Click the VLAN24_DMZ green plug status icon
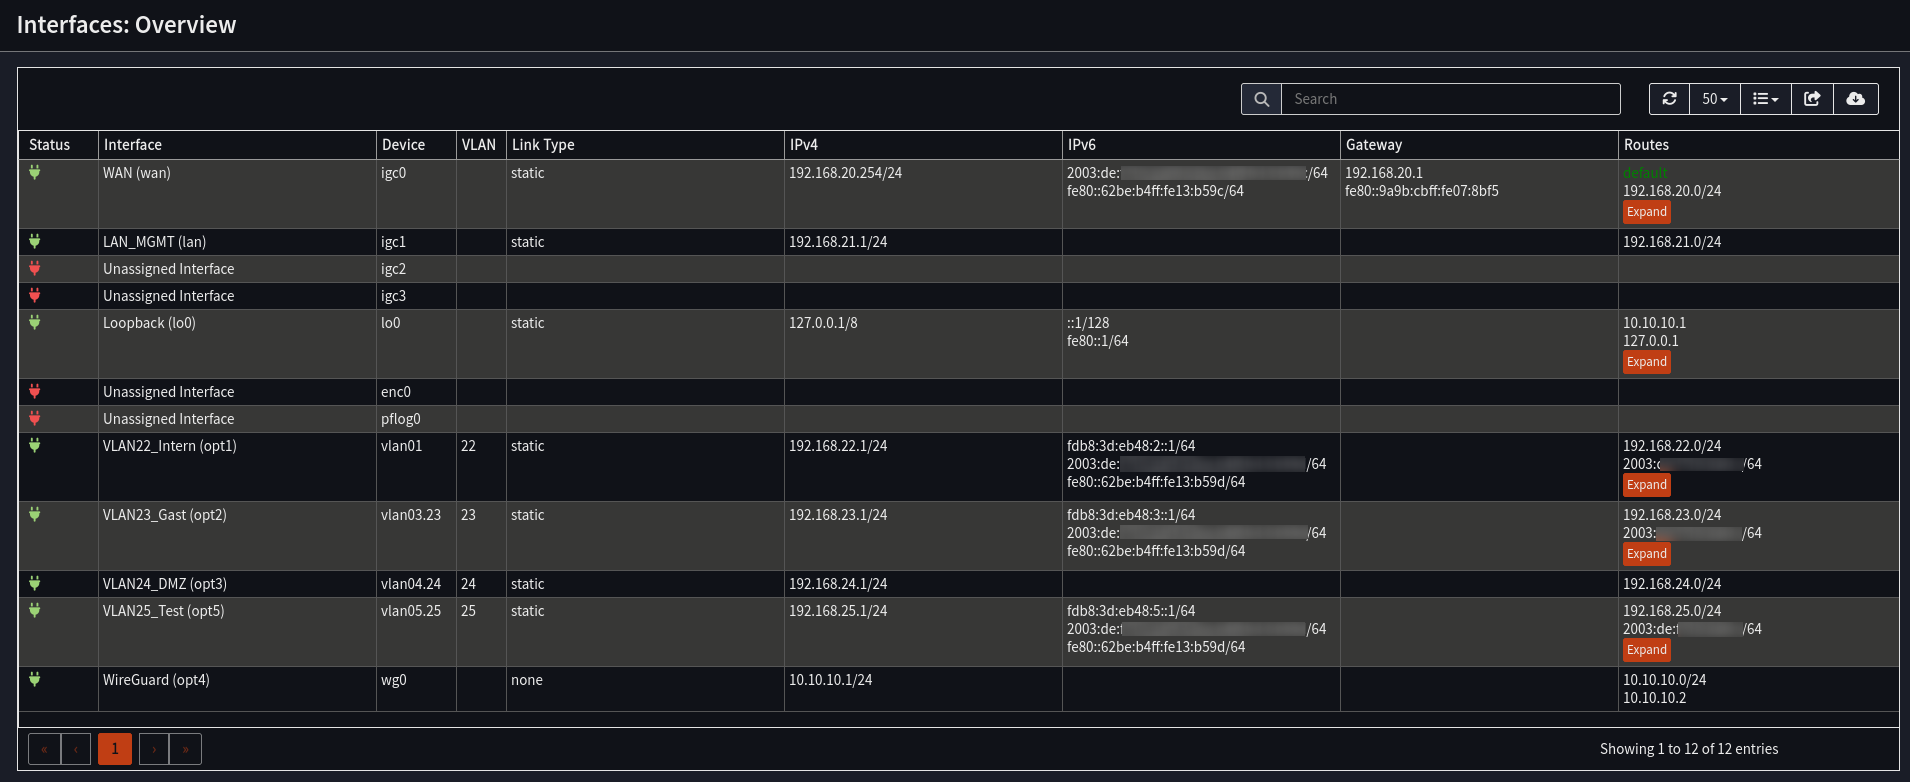Screen dimensions: 1910x782 point(35,583)
